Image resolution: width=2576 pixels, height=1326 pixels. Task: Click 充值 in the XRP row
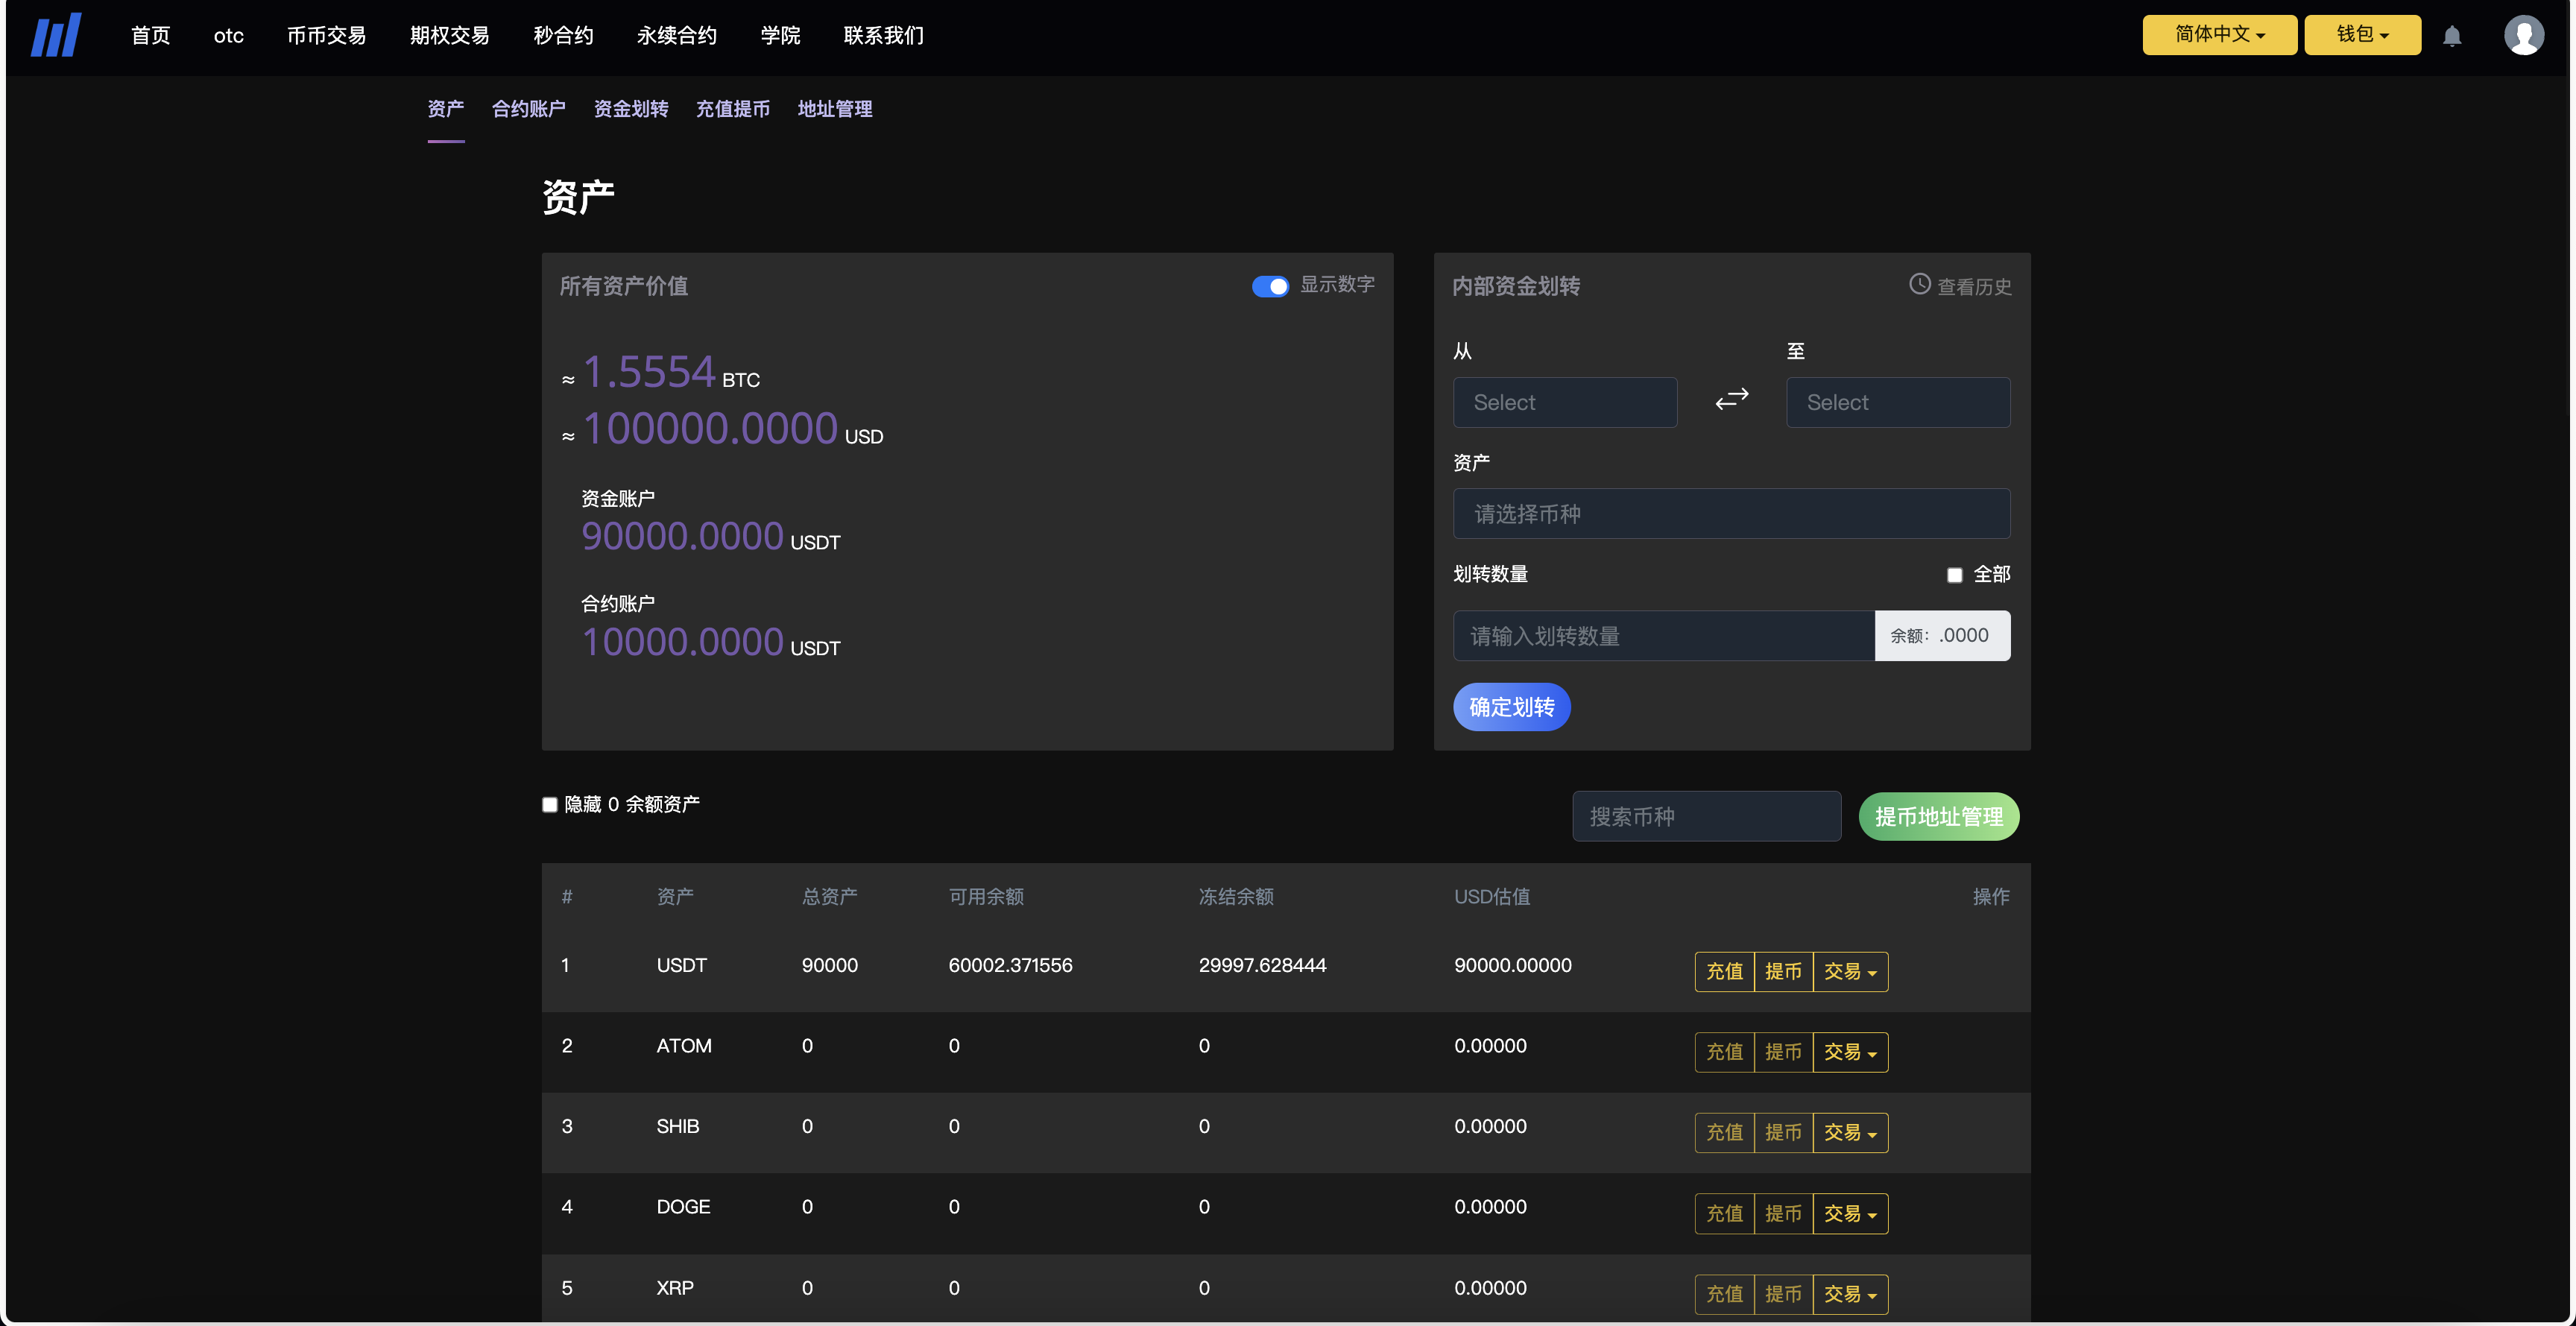click(1724, 1294)
